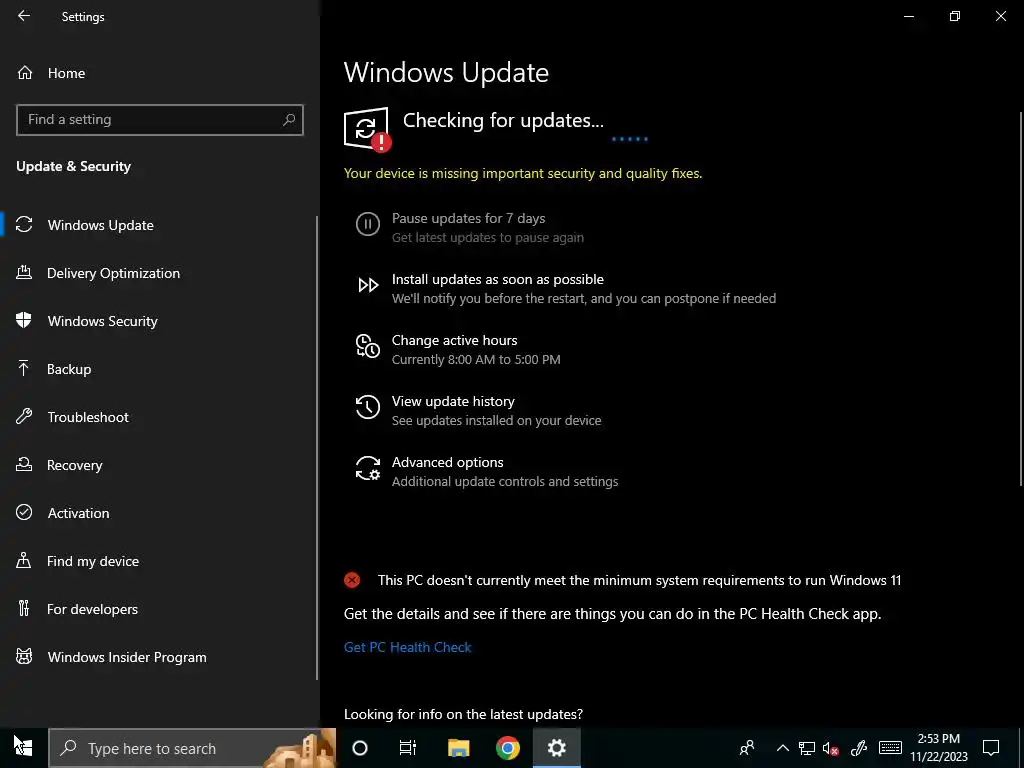Go to Backup settings
The width and height of the screenshot is (1024, 768).
click(x=160, y=369)
